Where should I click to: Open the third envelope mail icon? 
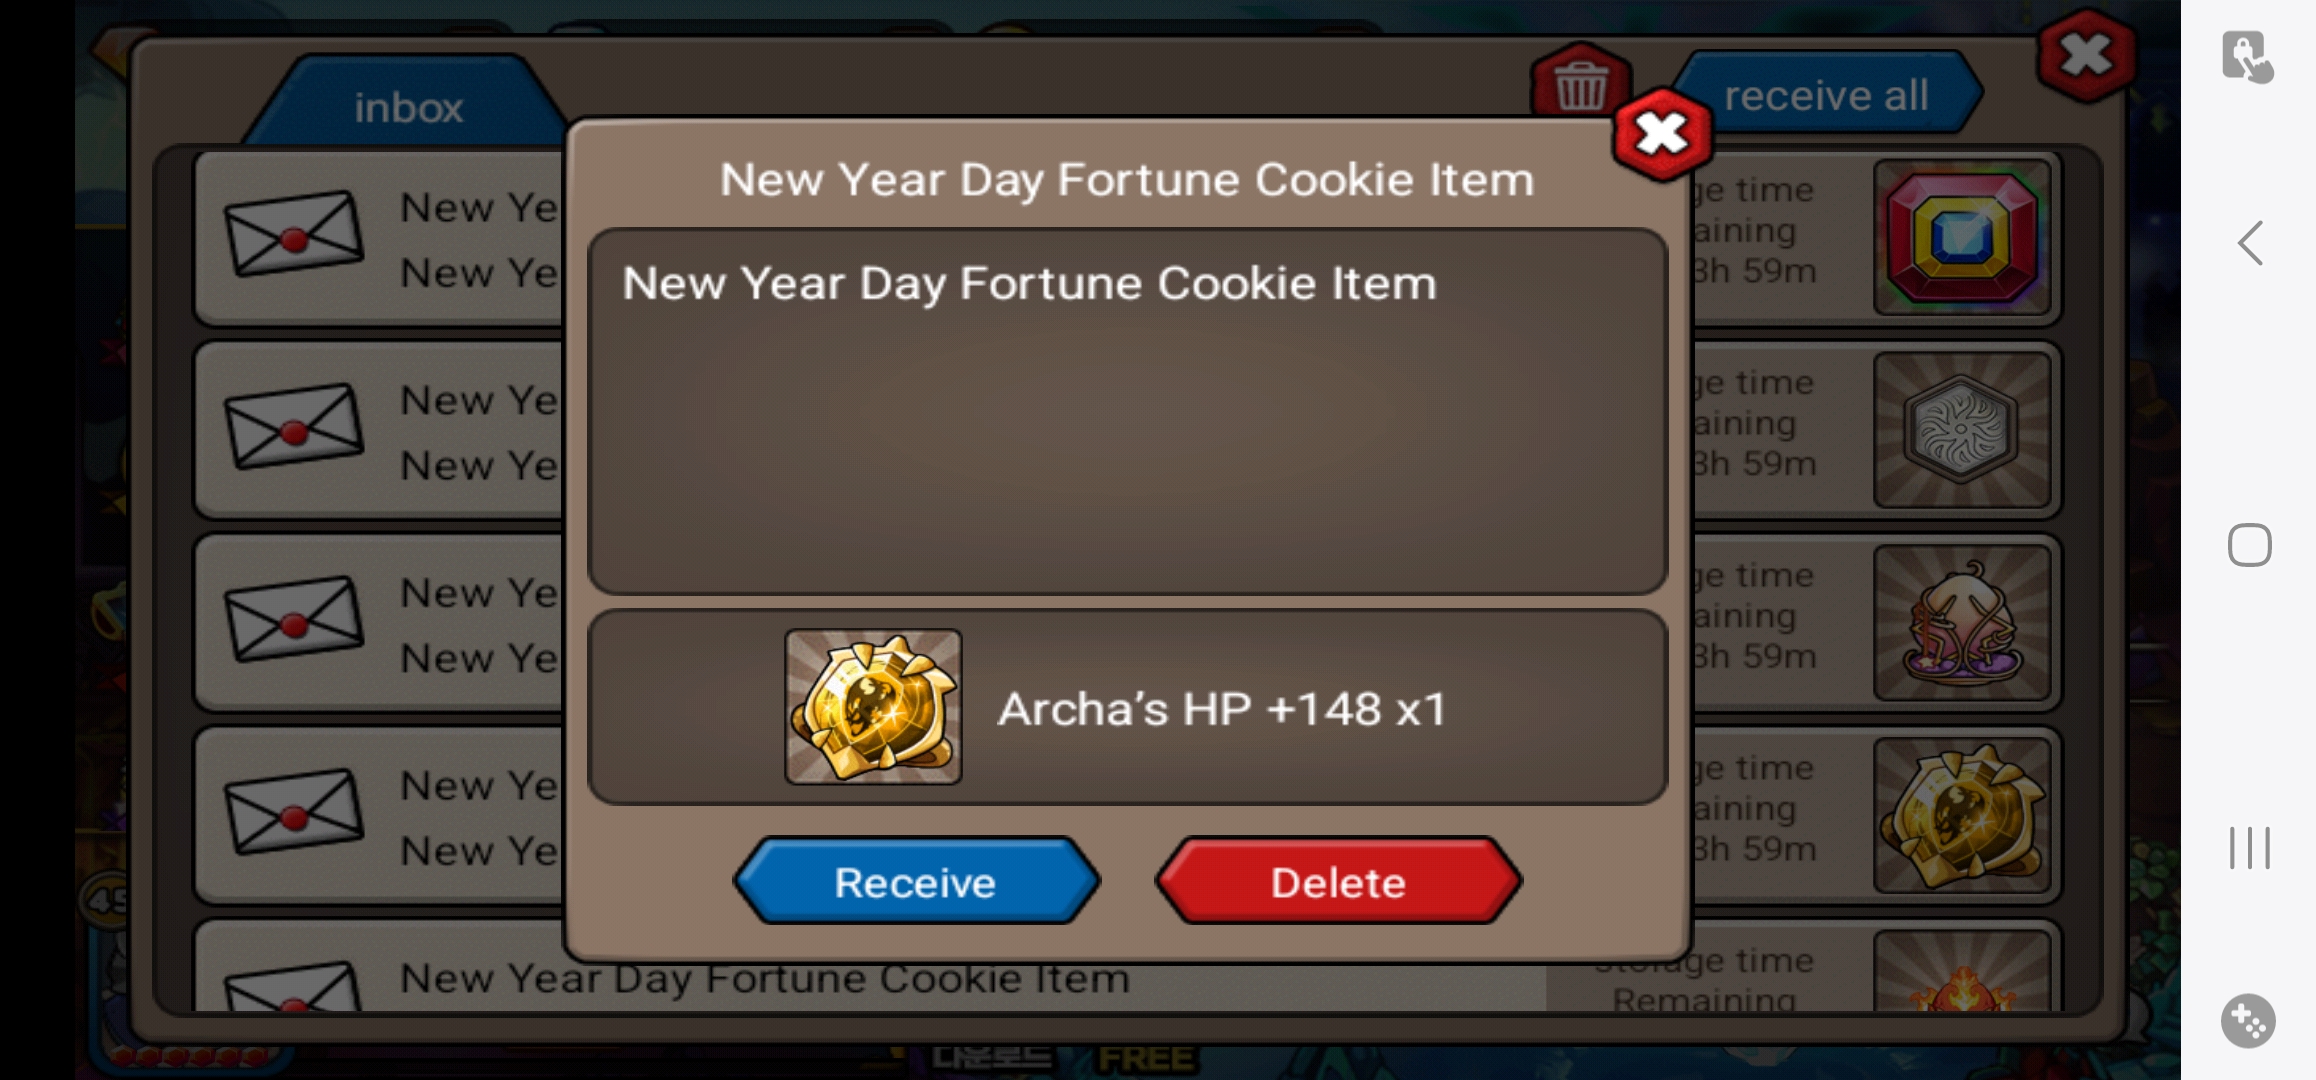[293, 619]
